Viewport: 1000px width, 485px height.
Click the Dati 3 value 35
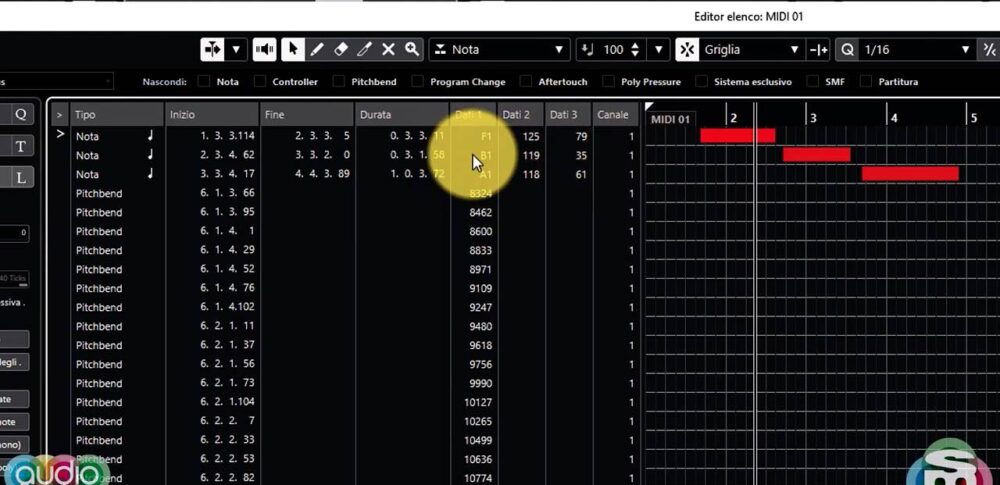pos(580,155)
